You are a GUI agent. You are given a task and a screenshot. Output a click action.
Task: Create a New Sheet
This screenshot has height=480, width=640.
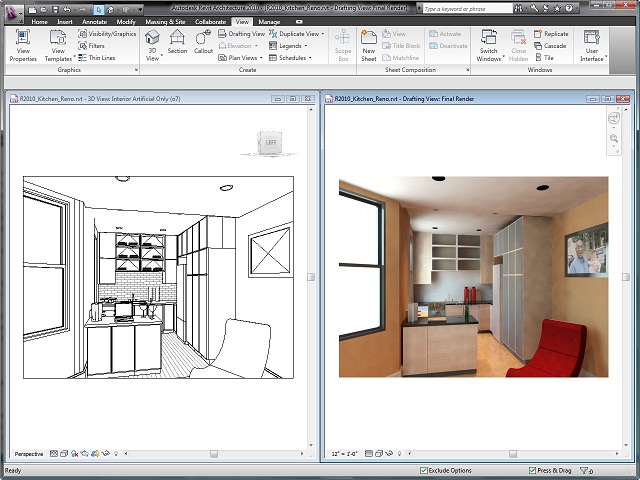tap(369, 46)
